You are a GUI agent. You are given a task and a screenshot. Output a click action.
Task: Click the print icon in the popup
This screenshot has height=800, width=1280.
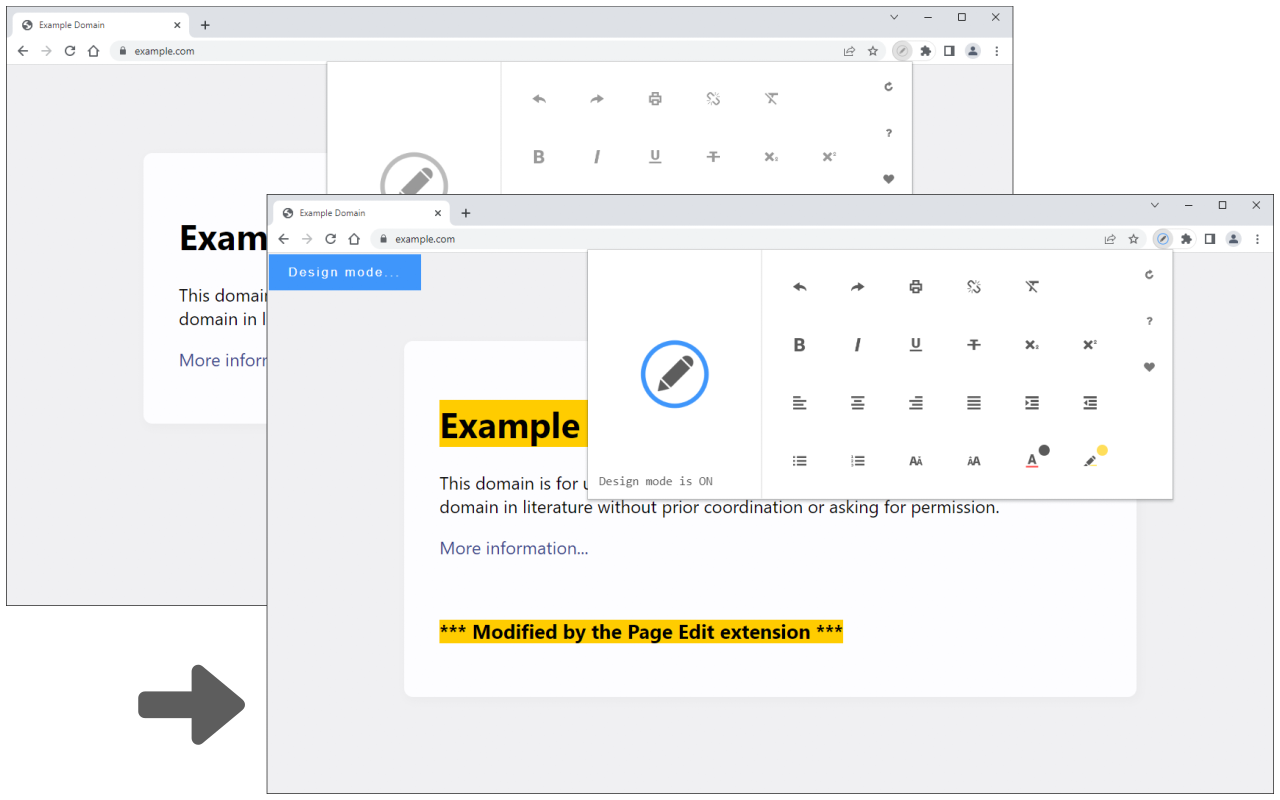coord(916,287)
